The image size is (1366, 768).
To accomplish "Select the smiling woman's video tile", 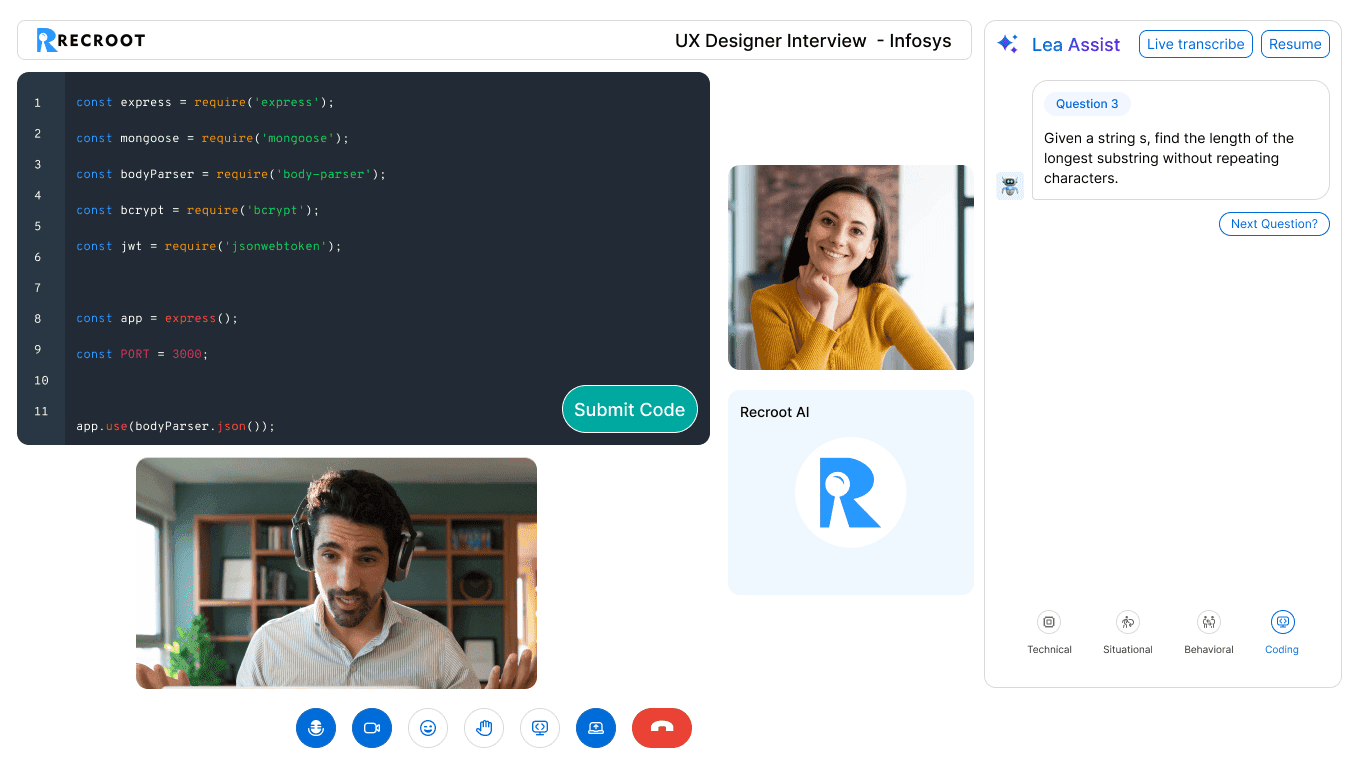I will (x=851, y=268).
